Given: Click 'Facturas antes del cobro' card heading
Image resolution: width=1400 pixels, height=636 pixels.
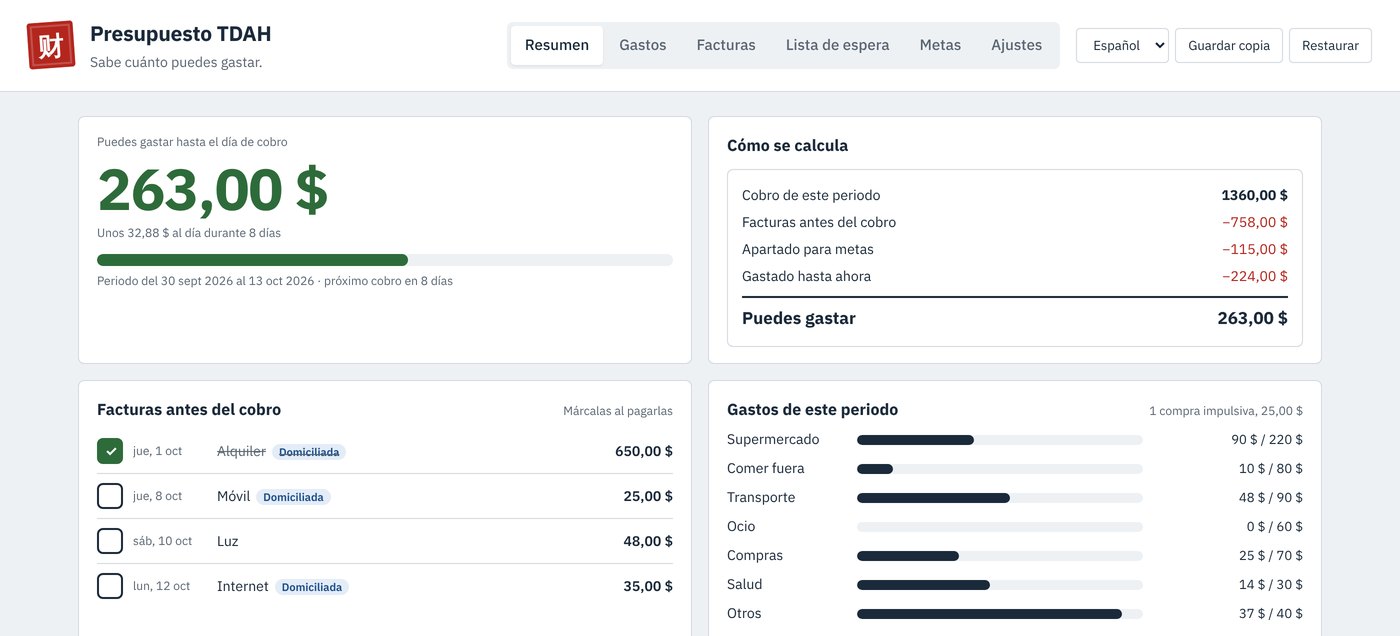Looking at the screenshot, I should (189, 409).
